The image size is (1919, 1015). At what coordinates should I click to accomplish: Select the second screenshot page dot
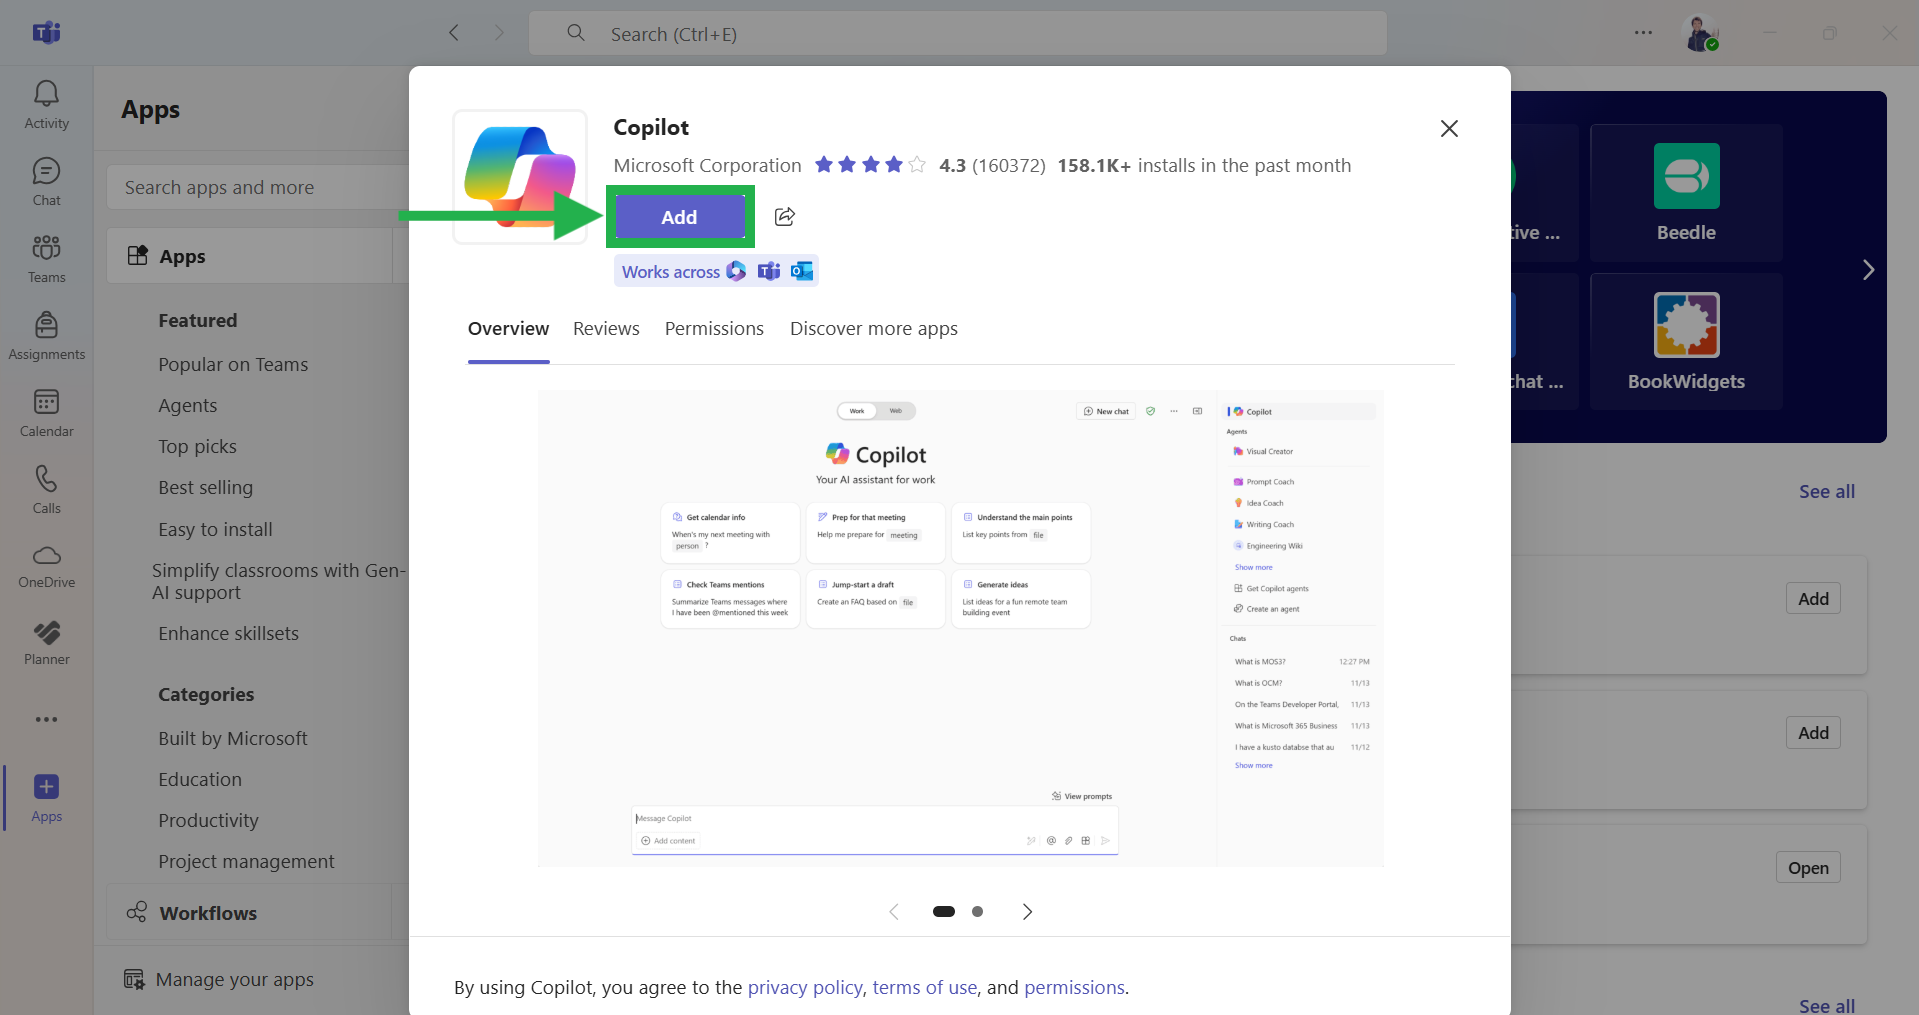[977, 912]
